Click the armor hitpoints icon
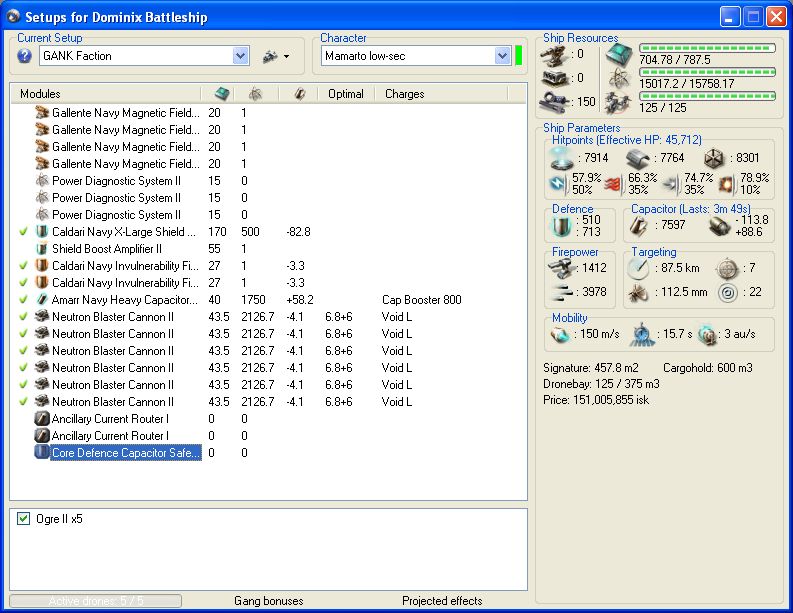 tap(637, 157)
